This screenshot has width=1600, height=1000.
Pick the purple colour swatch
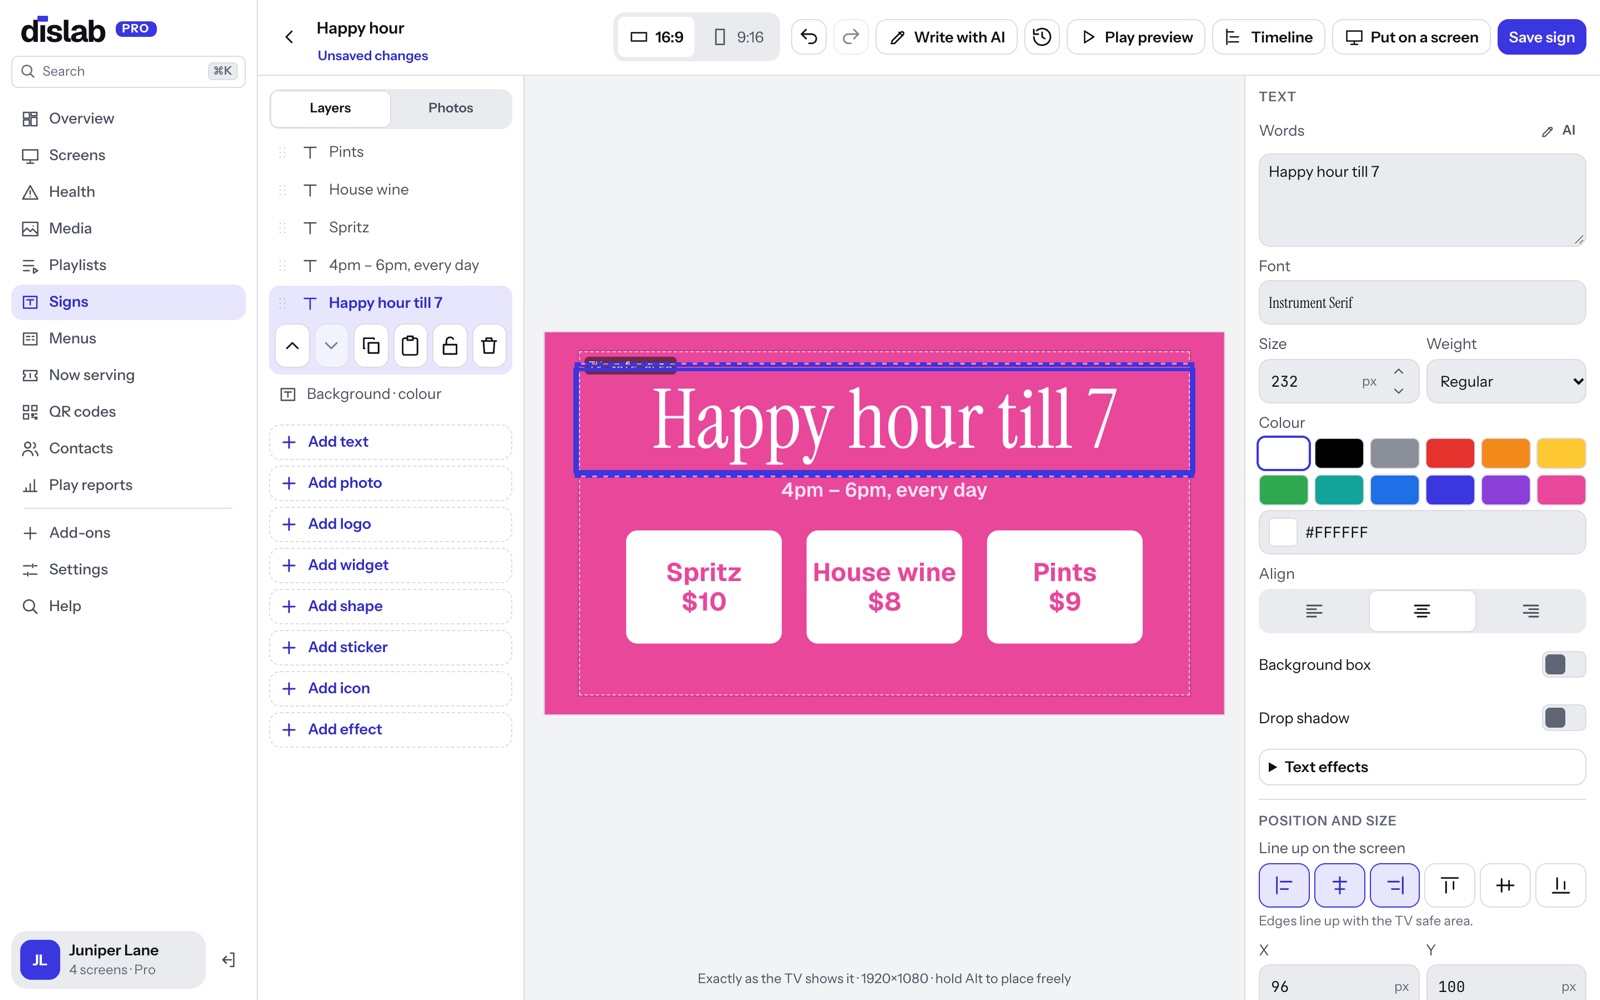1505,490
